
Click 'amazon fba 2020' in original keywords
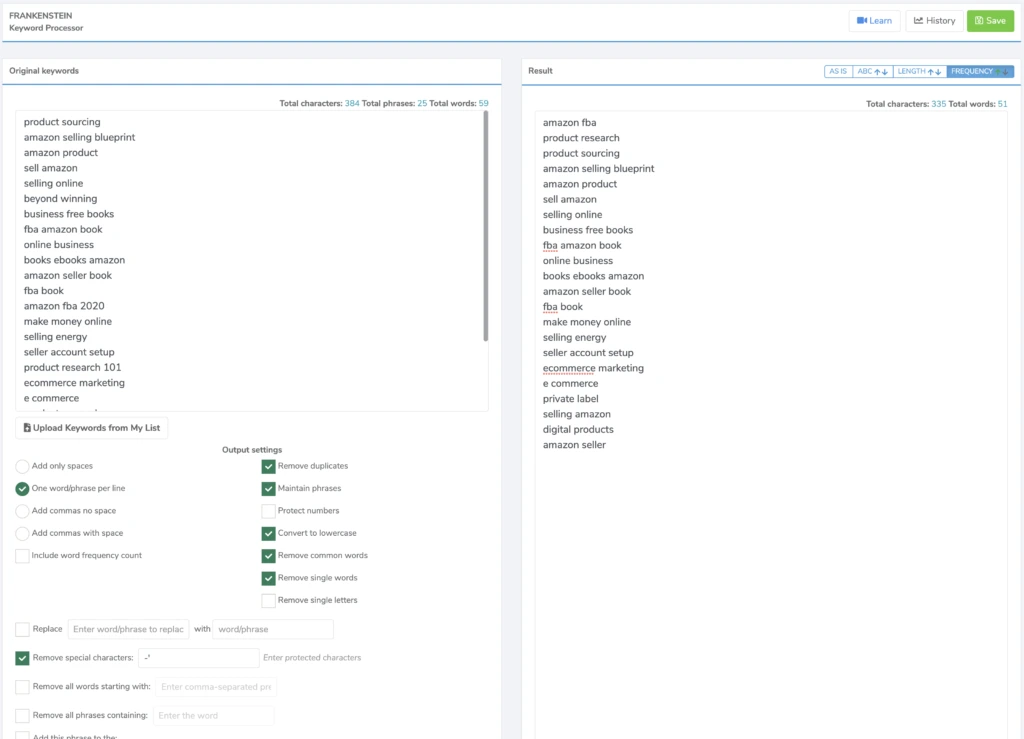click(x=64, y=306)
